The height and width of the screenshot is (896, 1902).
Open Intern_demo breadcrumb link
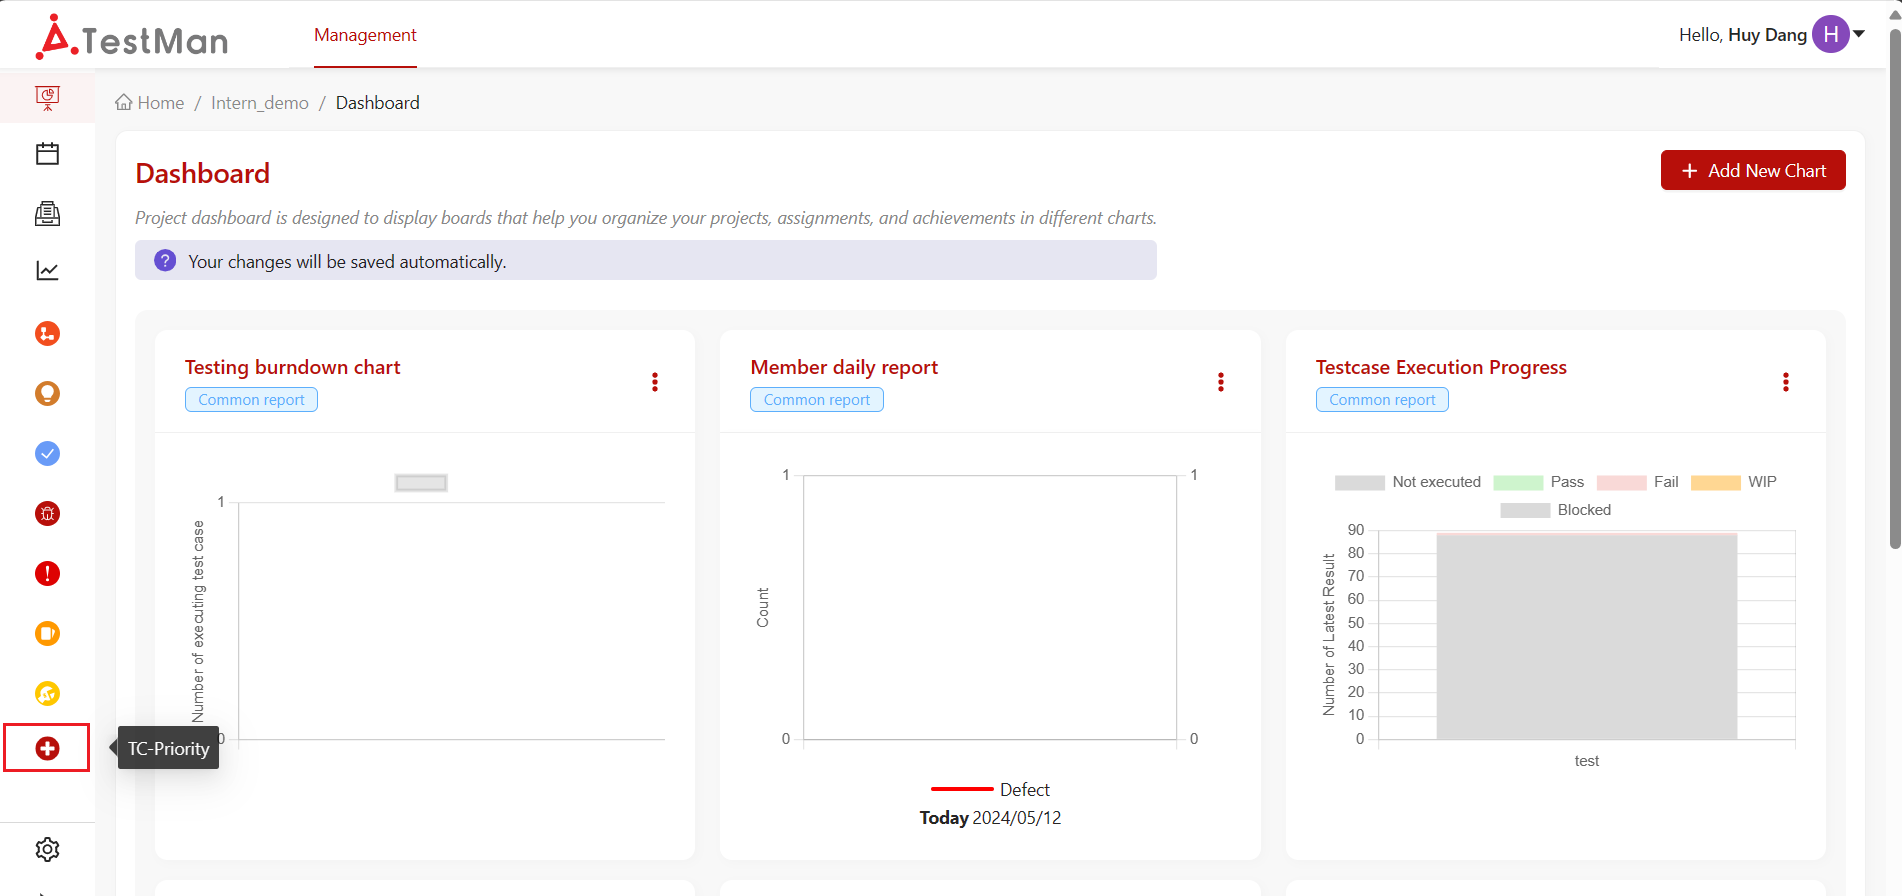click(x=260, y=103)
